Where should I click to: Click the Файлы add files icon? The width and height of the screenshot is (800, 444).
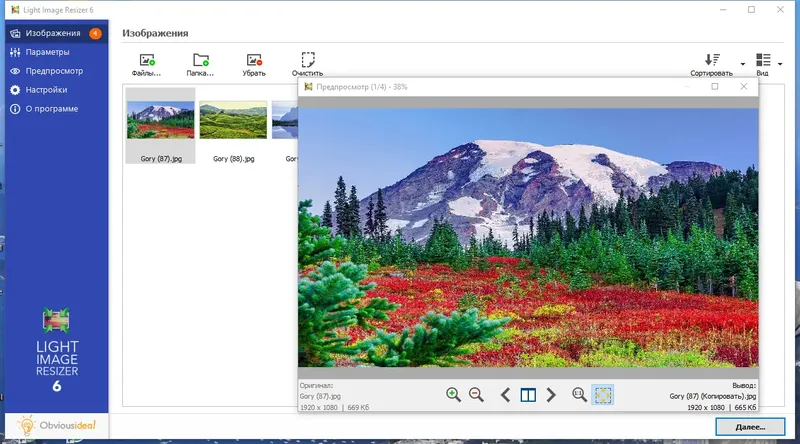click(x=147, y=60)
